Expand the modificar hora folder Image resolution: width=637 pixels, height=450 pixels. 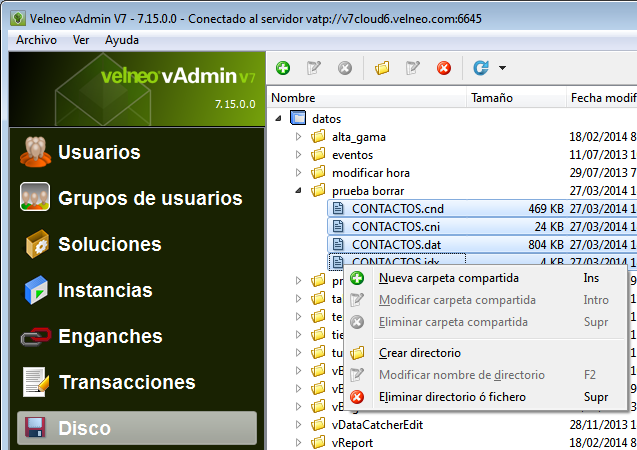click(x=299, y=173)
